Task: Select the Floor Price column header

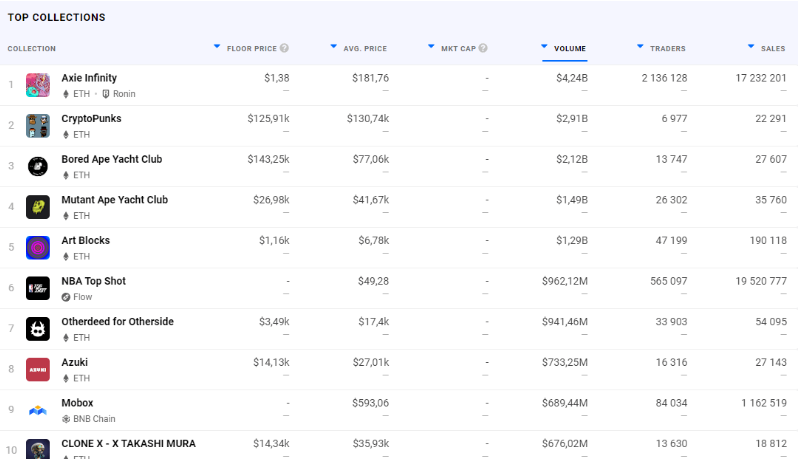Action: tap(252, 48)
